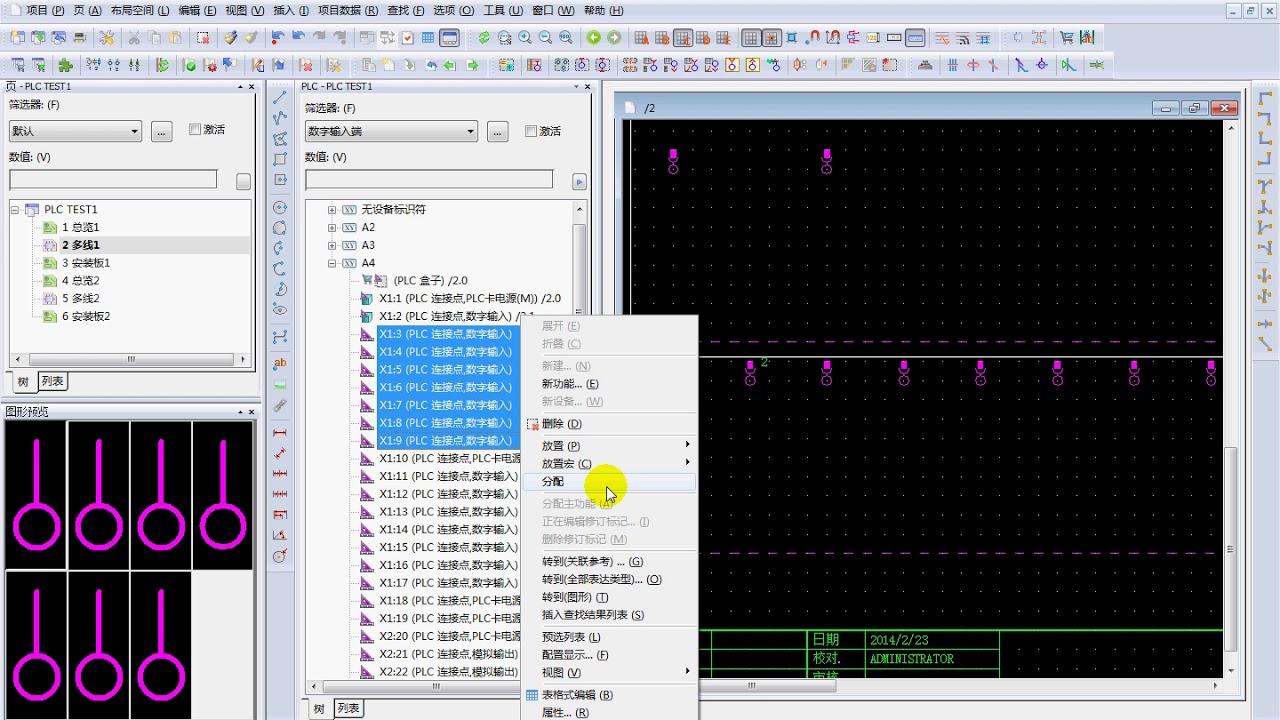Choose 分配 from the context menu

point(608,482)
